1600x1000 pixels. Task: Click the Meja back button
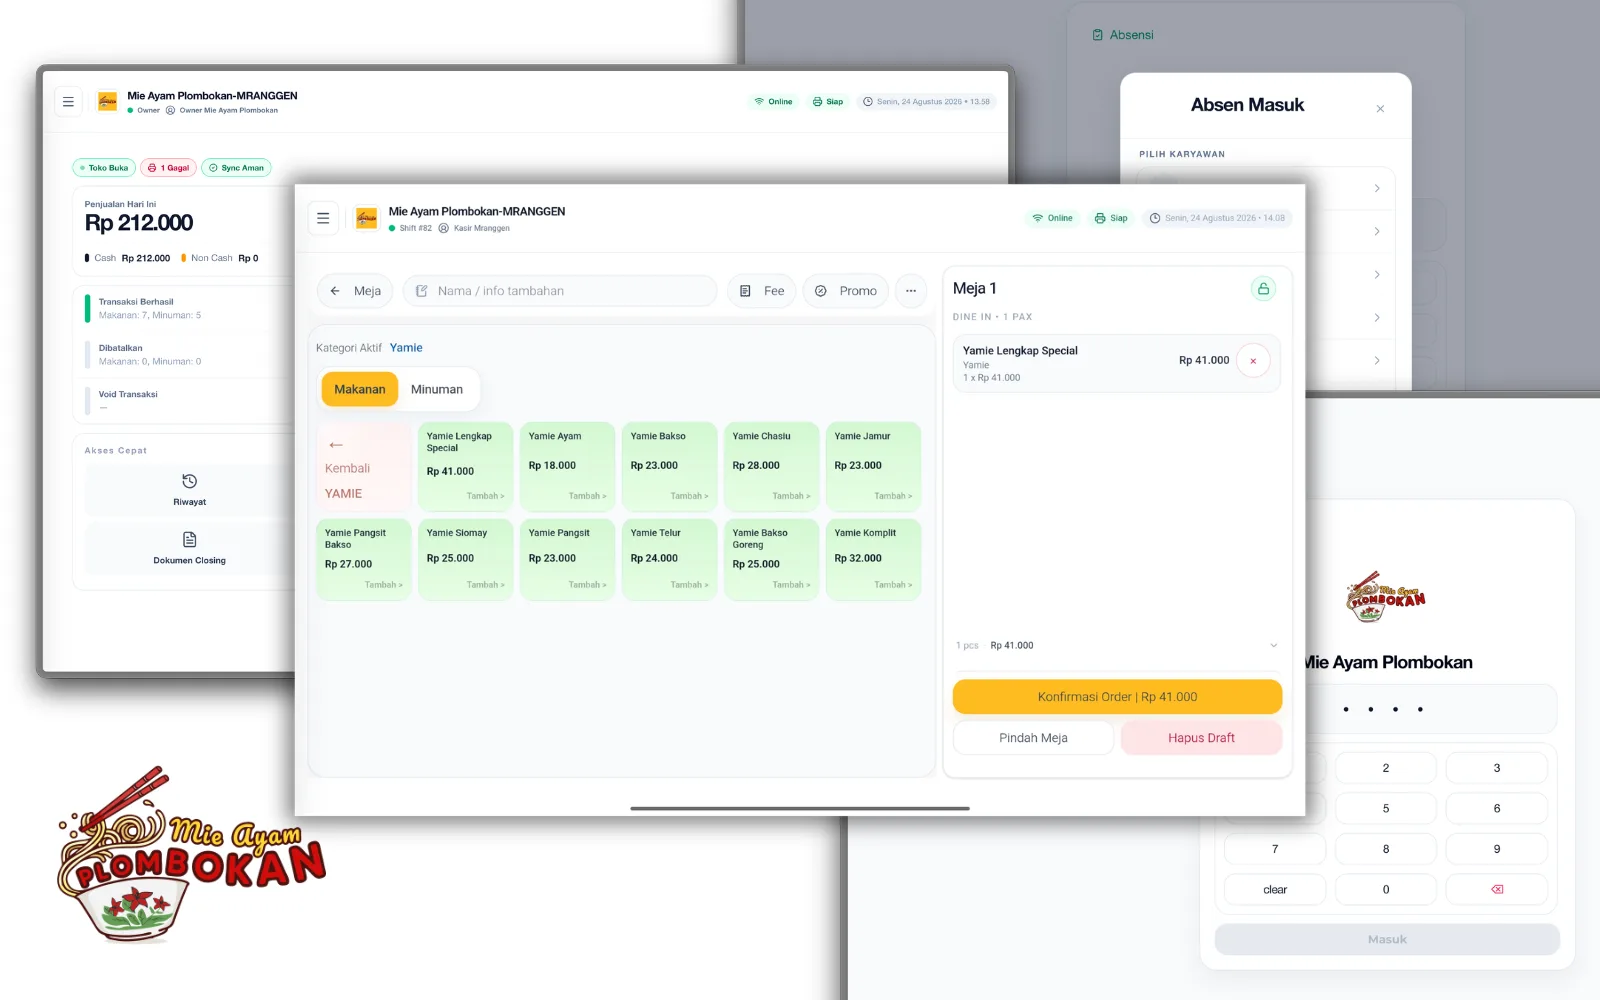[x=356, y=291]
